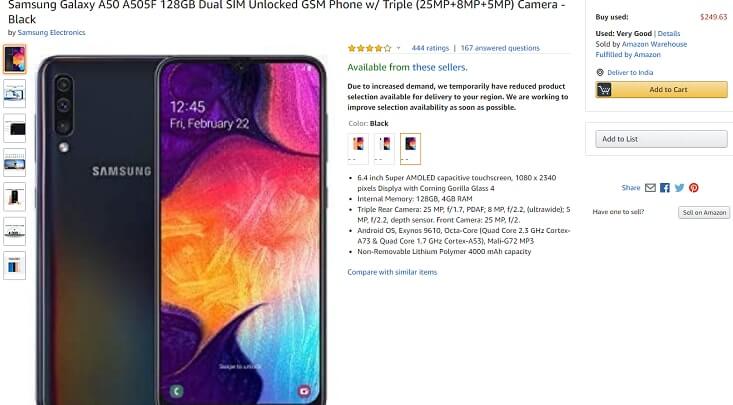Share product on Pinterest icon
The height and width of the screenshot is (405, 733).
(694, 188)
